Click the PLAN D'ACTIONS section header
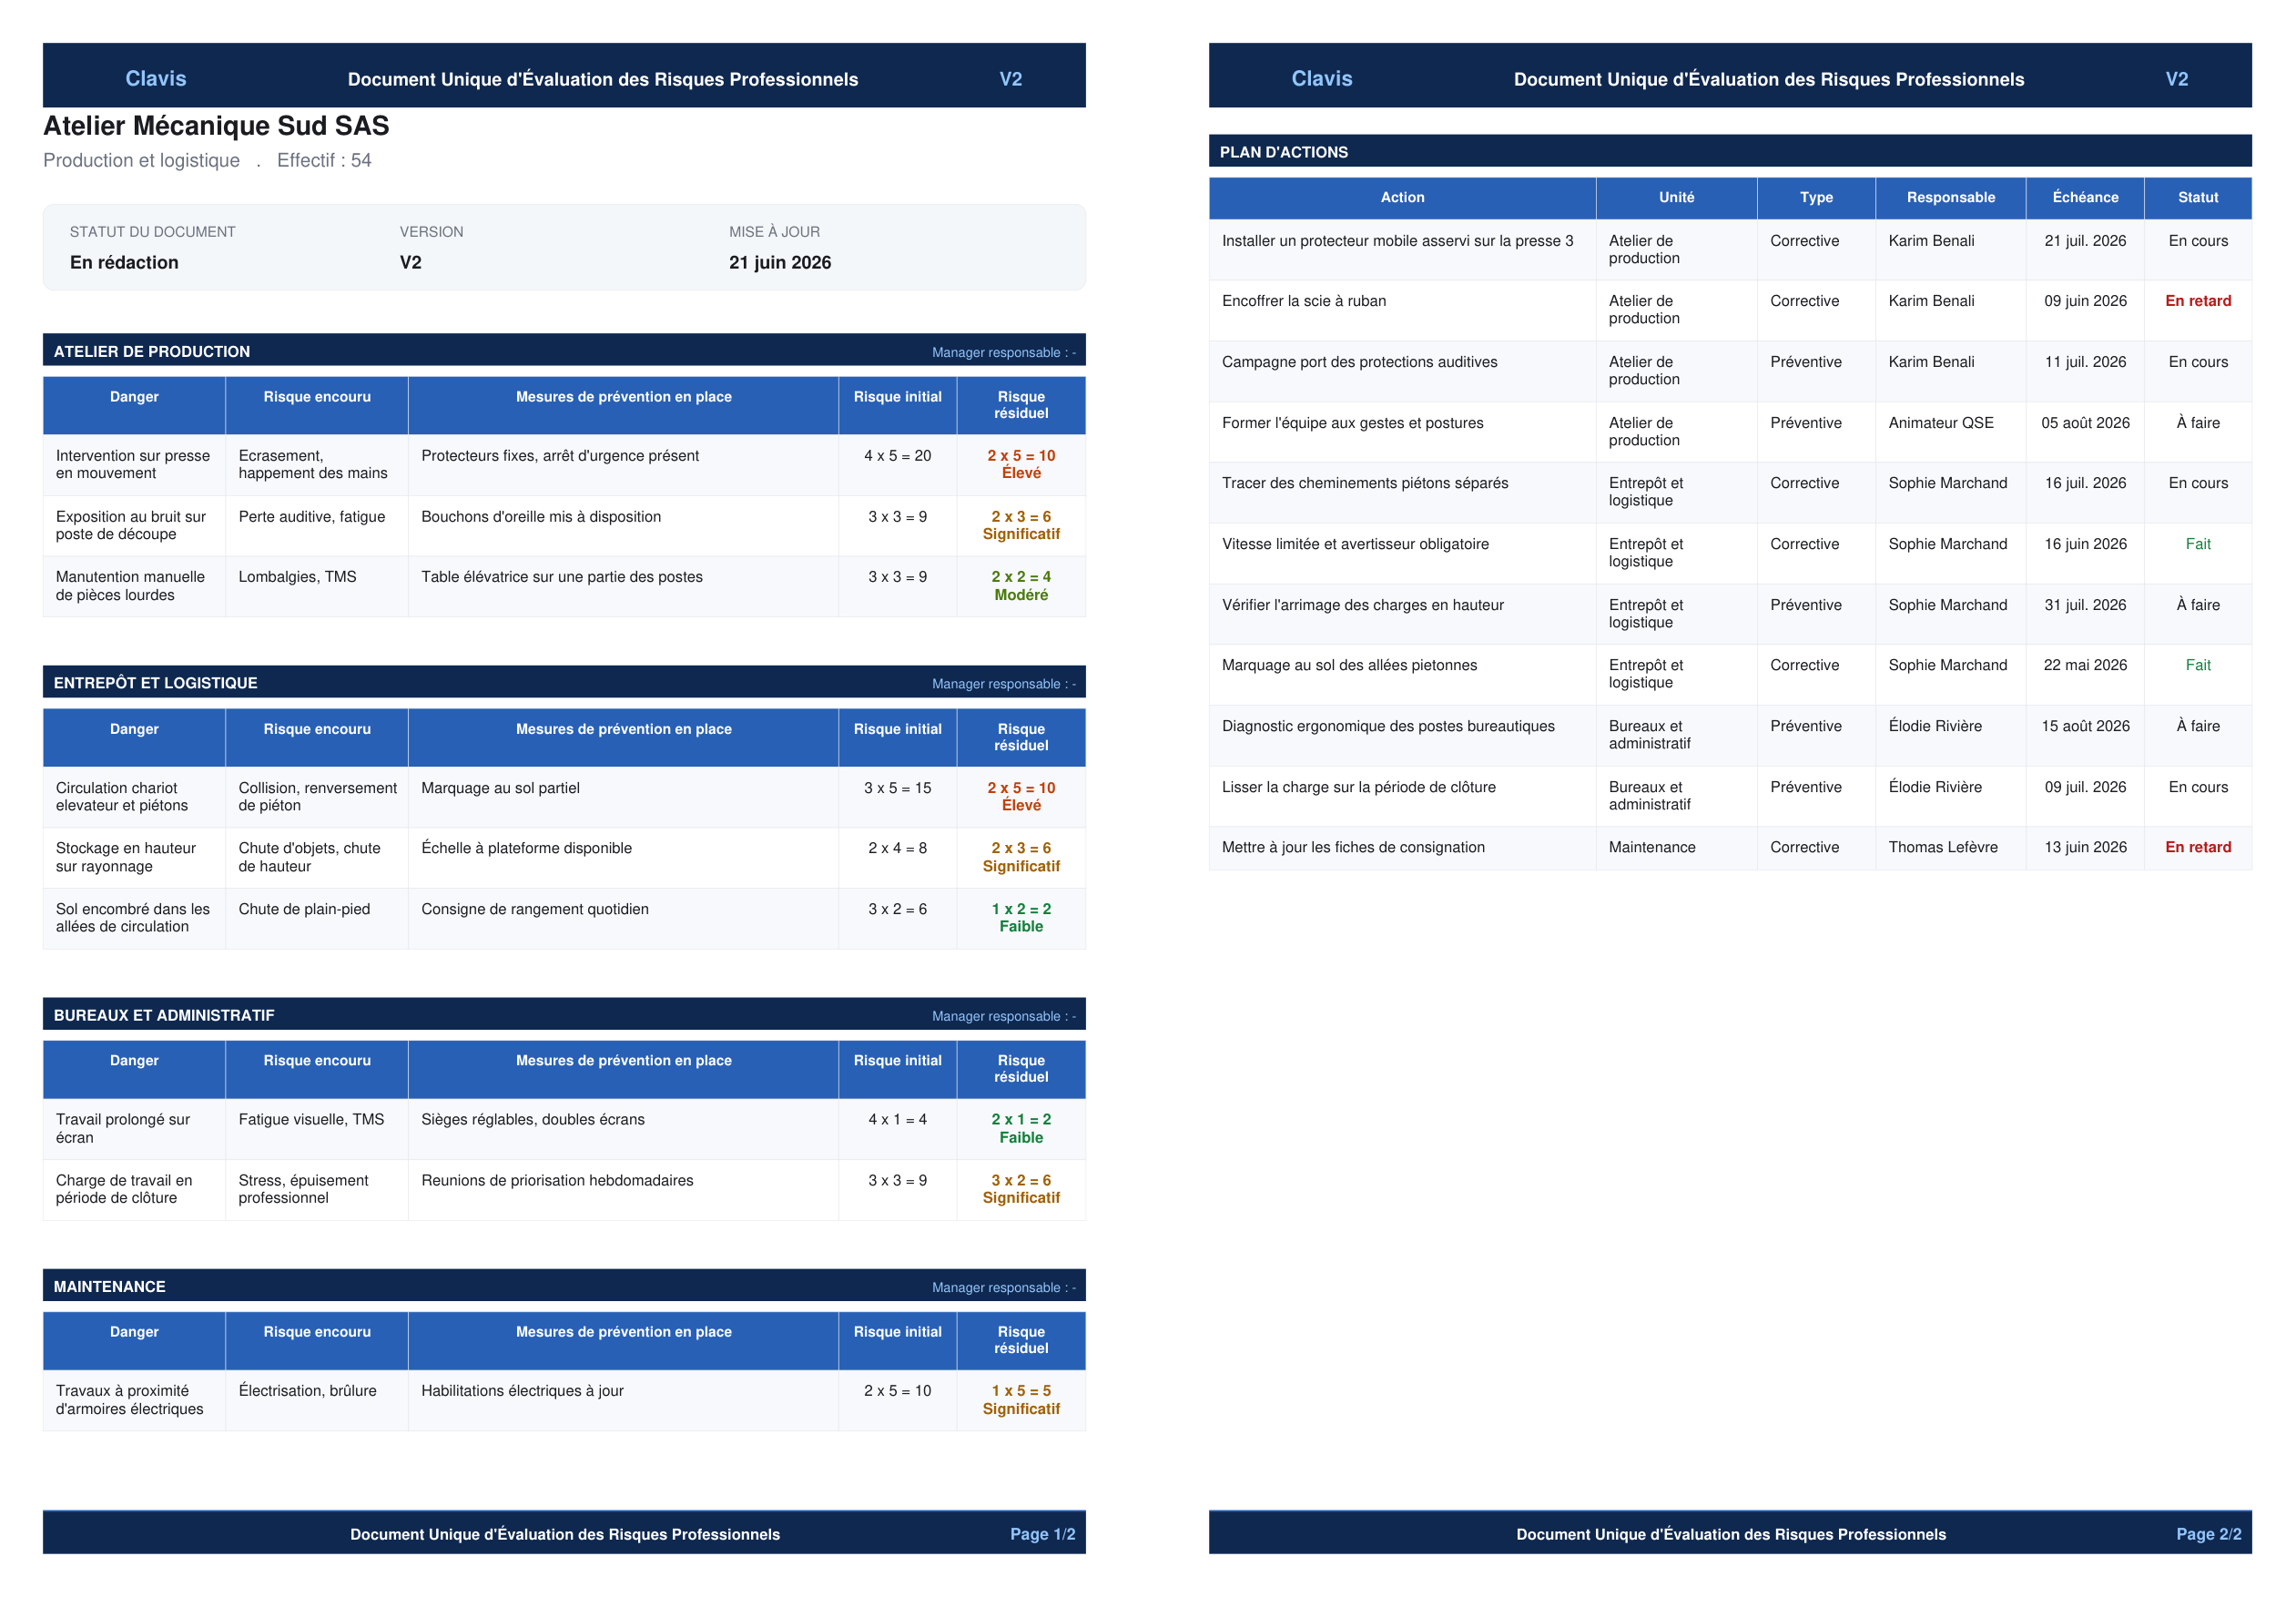 1730,152
